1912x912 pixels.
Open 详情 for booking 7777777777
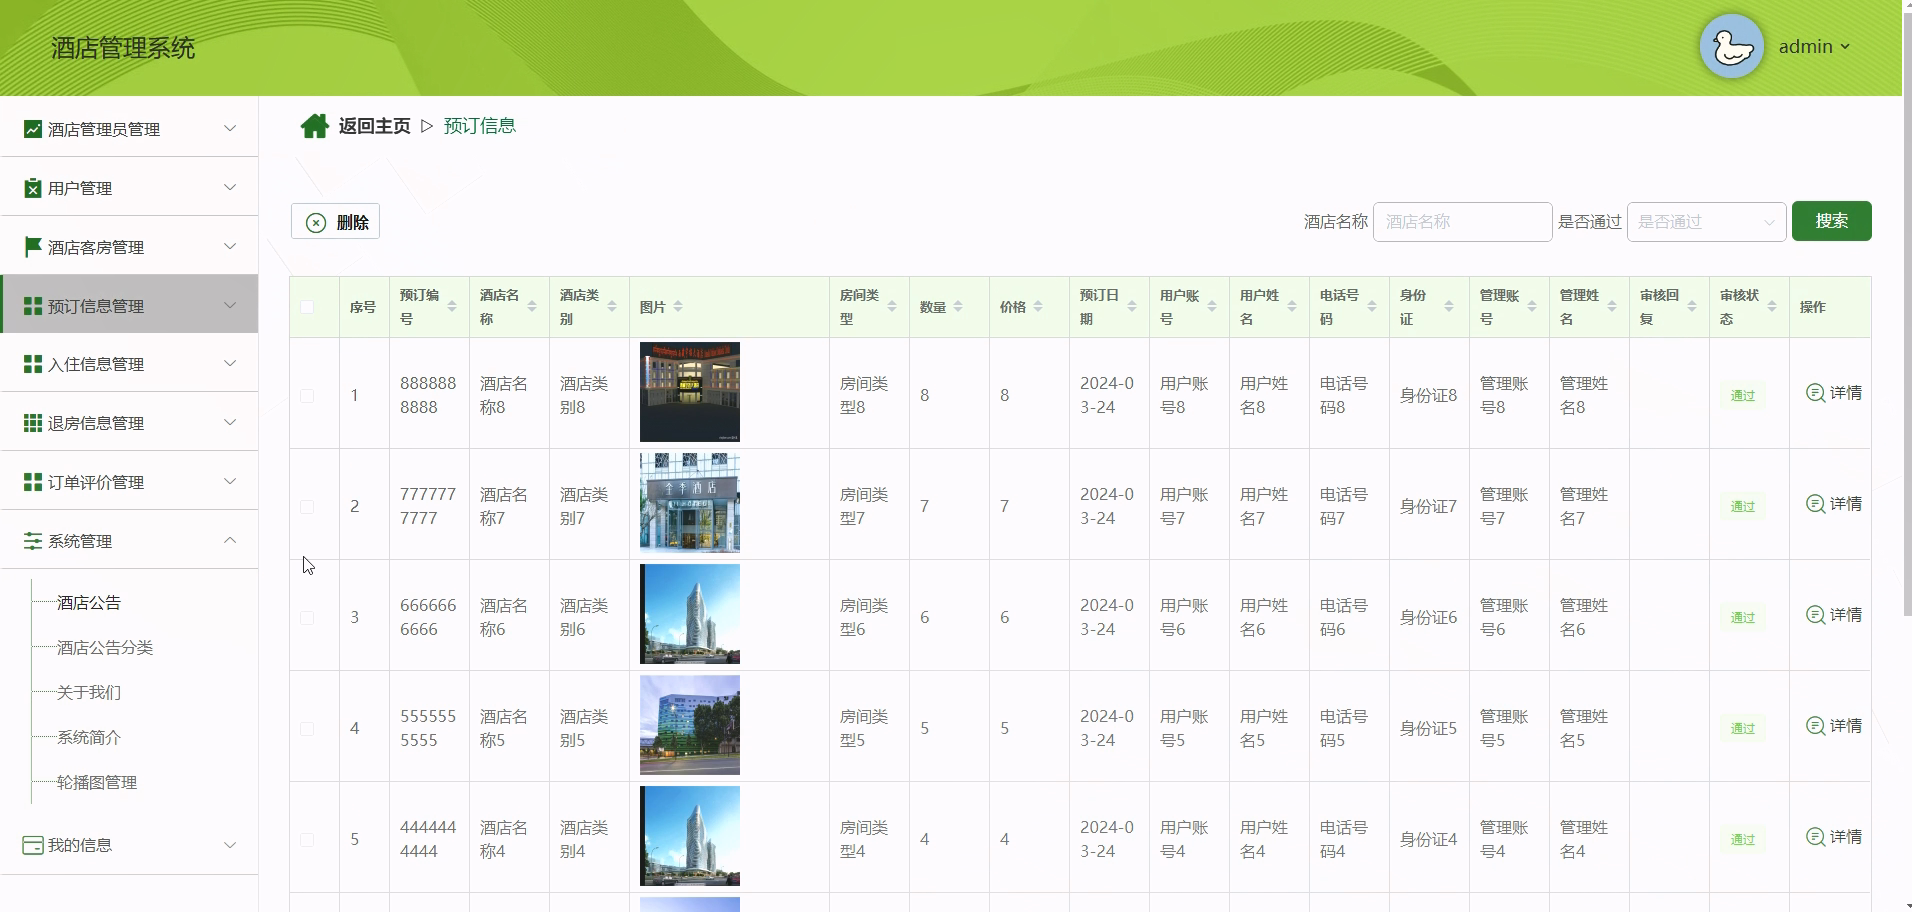pyautogui.click(x=1834, y=504)
